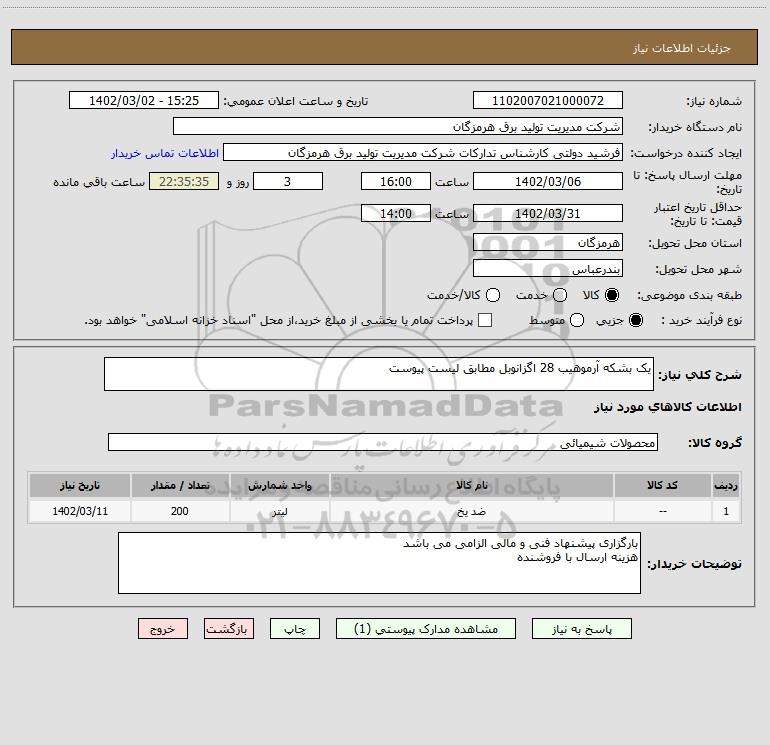Image resolution: width=770 pixels, height=745 pixels.
Task: Click the general need description text box
Action: click(x=379, y=374)
